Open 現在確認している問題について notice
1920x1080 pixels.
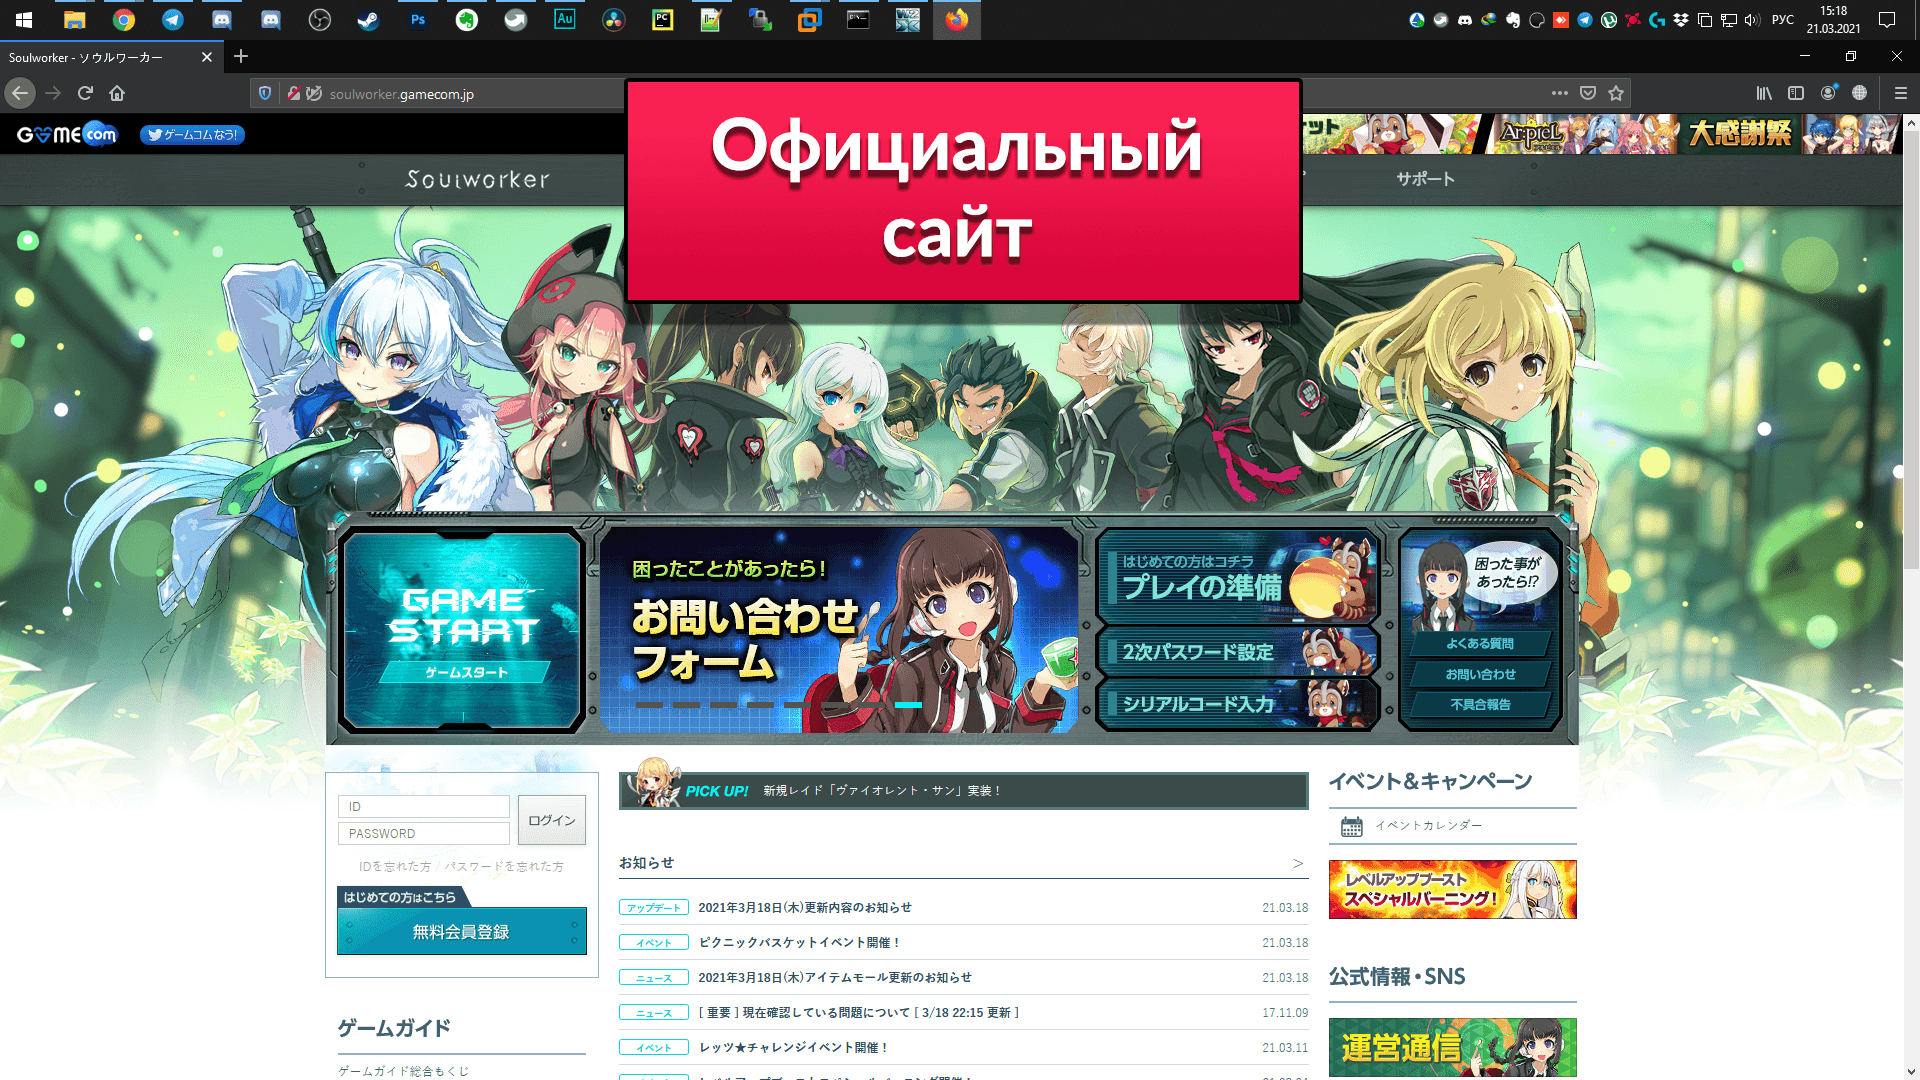[x=859, y=1013]
